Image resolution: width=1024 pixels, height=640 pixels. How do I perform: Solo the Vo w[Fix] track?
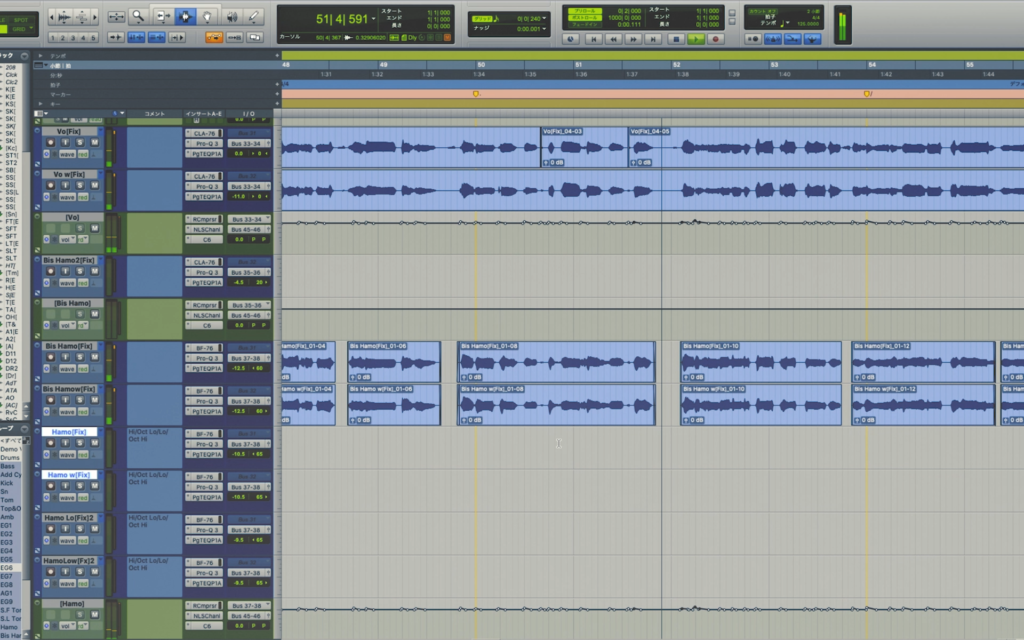(79, 186)
